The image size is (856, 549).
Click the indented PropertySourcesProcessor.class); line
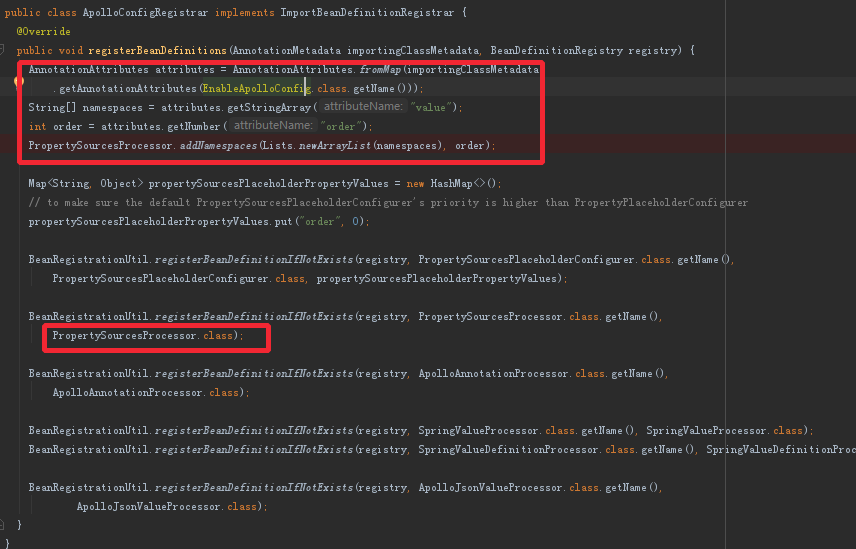pos(148,336)
